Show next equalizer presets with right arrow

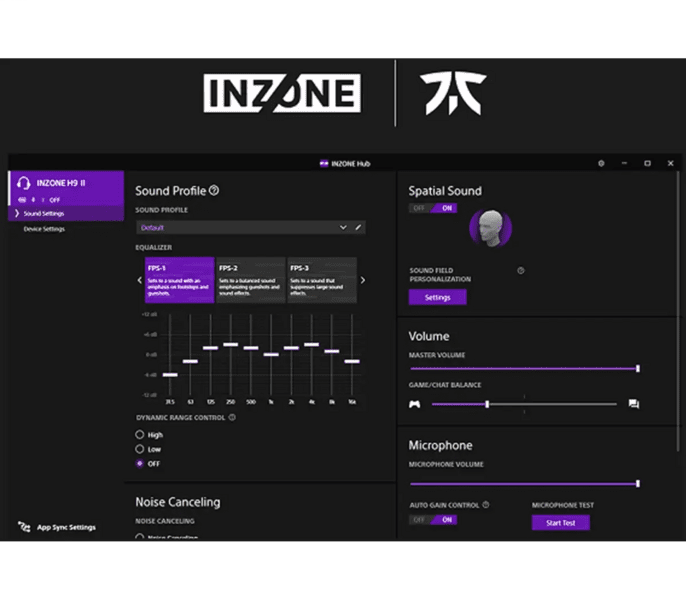362,280
